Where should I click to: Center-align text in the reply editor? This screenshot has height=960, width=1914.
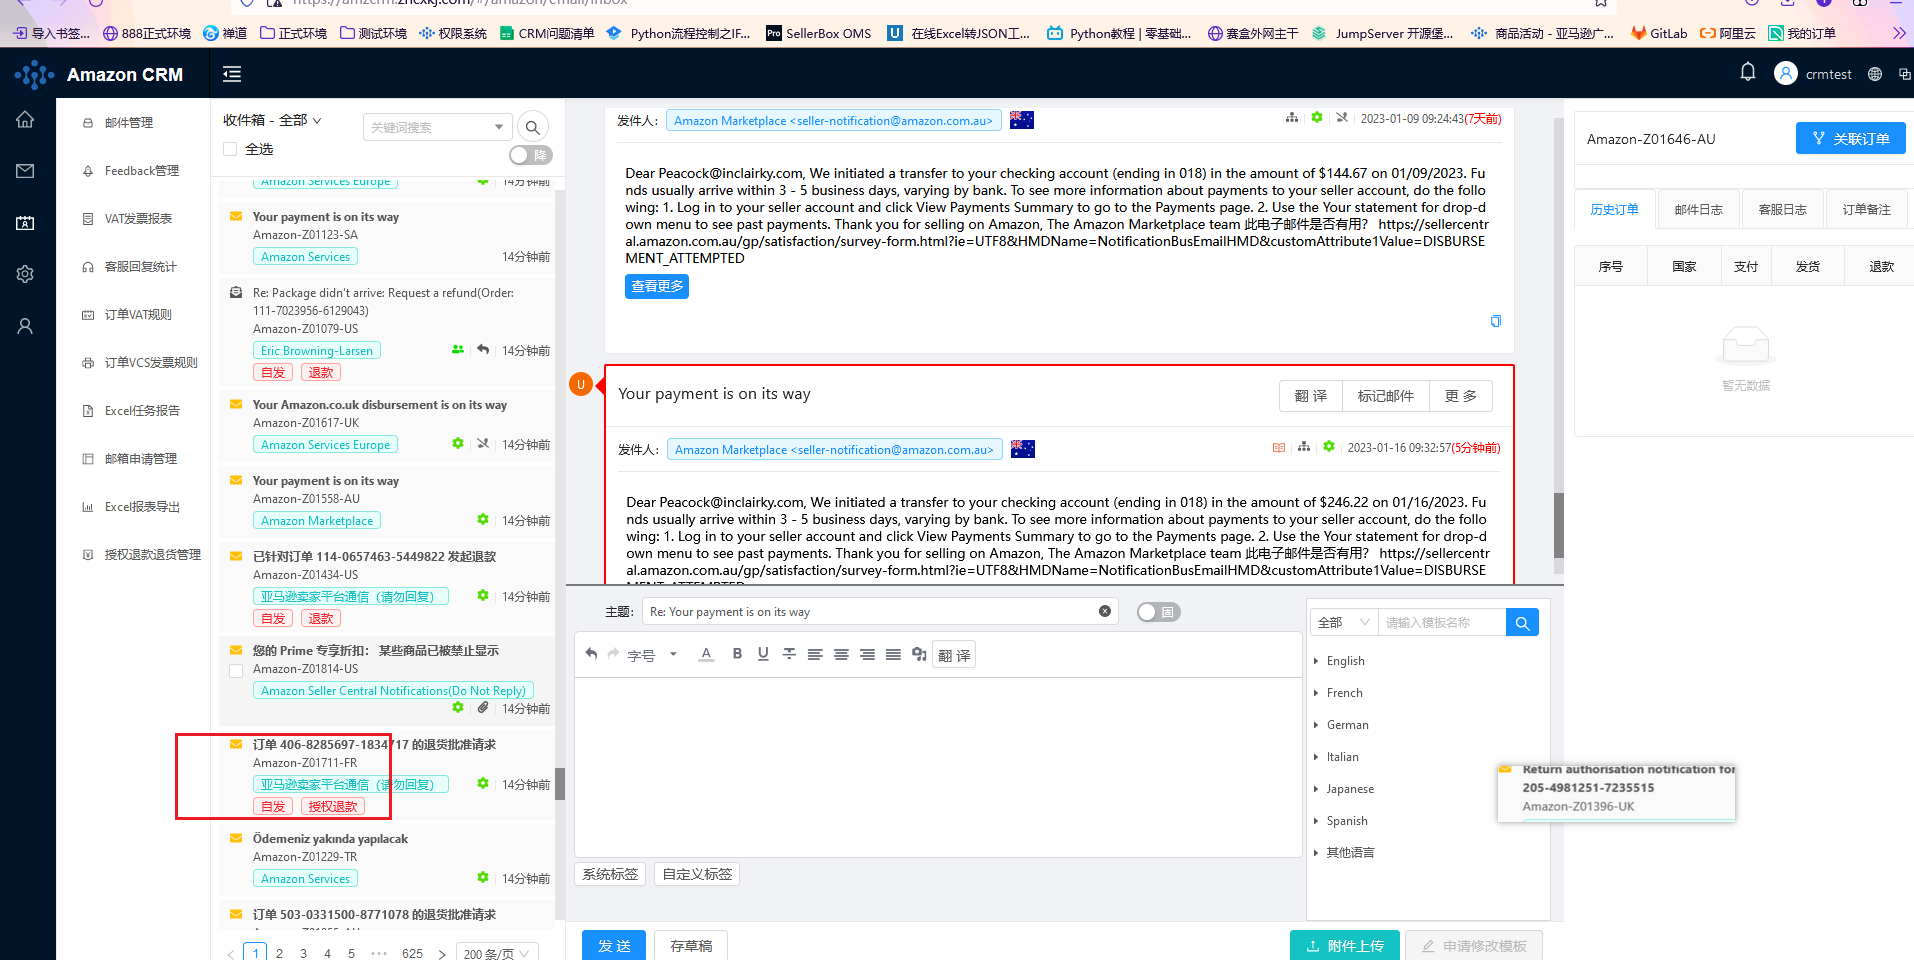point(841,654)
